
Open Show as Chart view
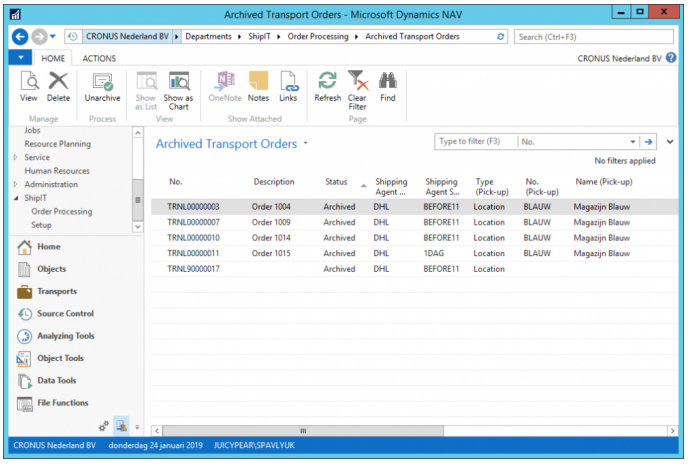tap(178, 85)
